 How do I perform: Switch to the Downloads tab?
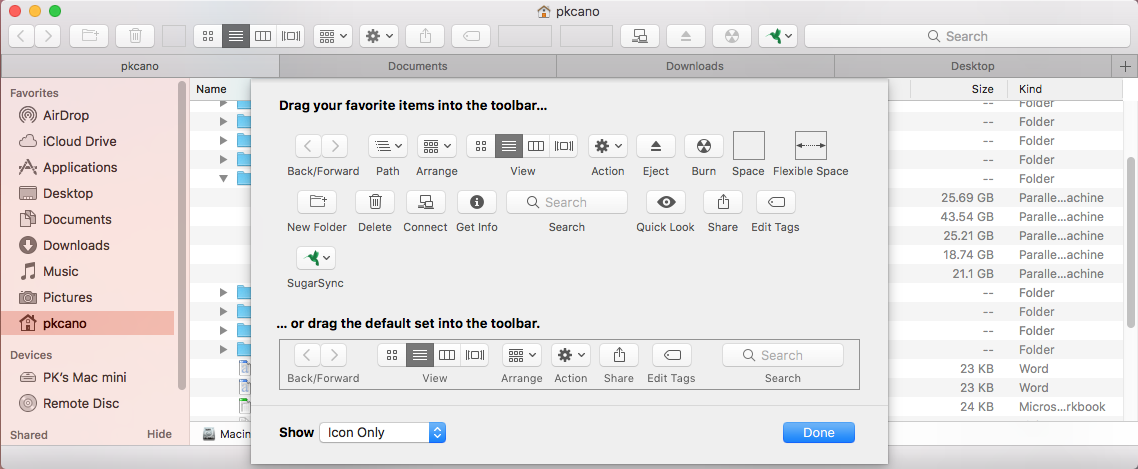695,66
